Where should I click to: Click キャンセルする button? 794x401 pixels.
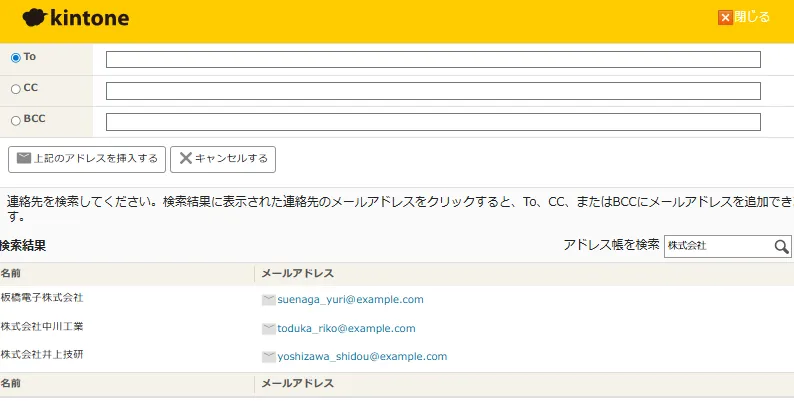pyautogui.click(x=223, y=159)
